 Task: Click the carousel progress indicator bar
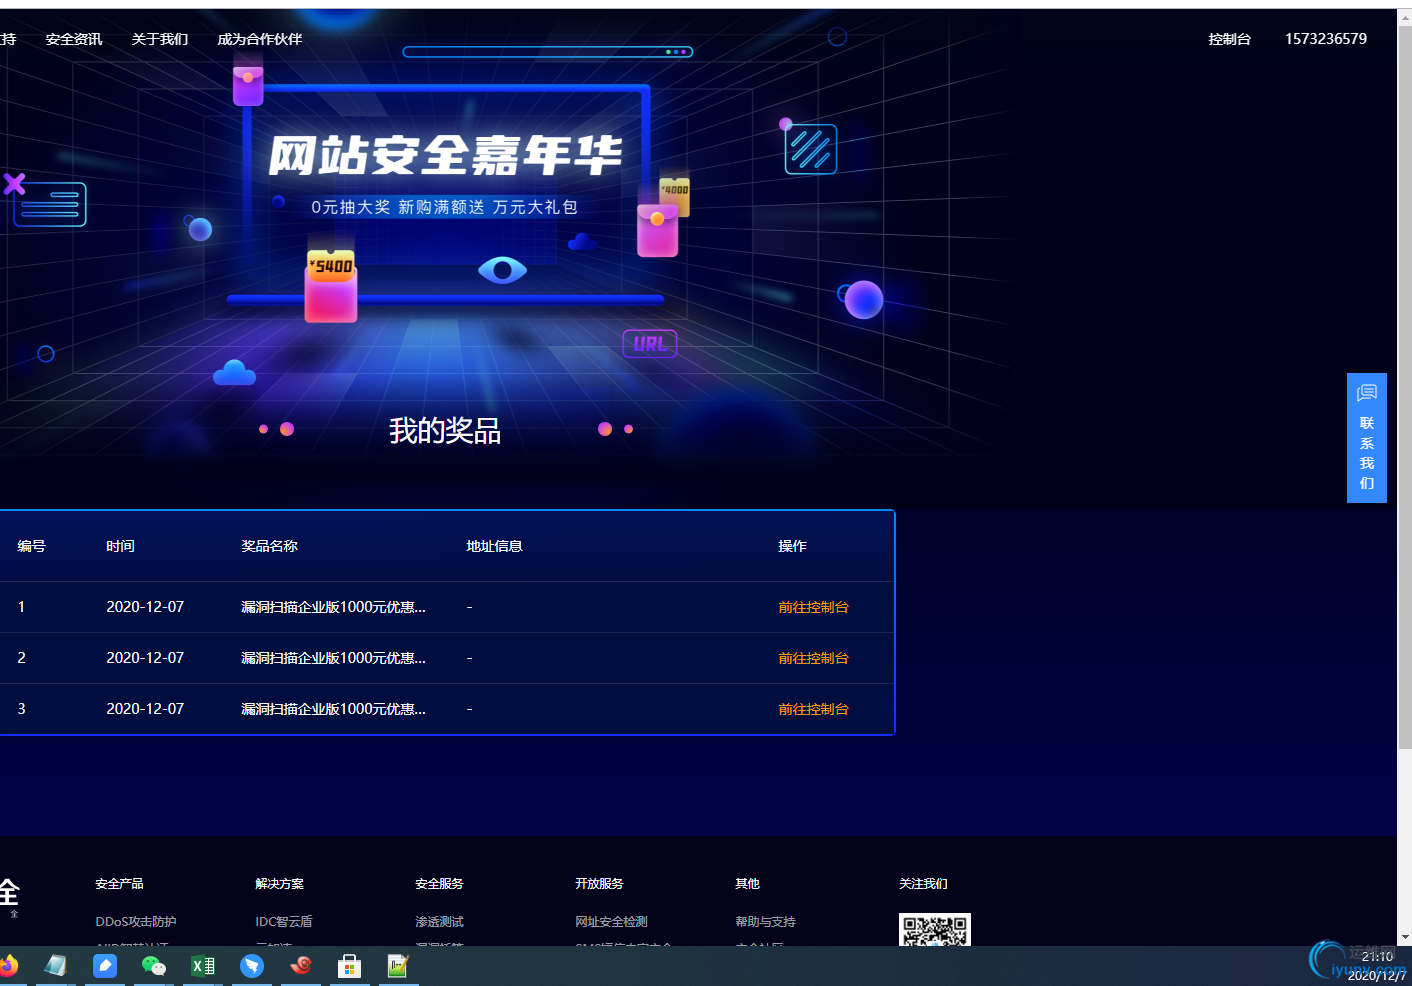547,51
